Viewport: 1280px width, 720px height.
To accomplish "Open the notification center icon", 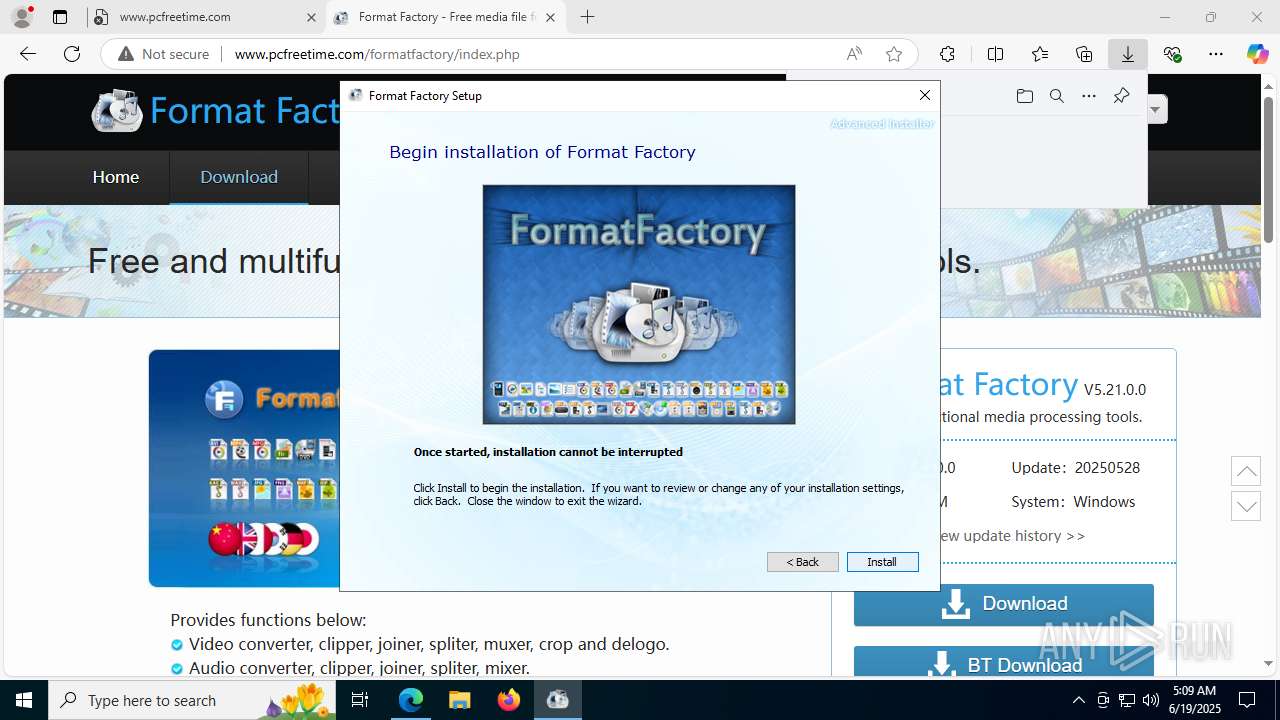I will pos(1247,700).
